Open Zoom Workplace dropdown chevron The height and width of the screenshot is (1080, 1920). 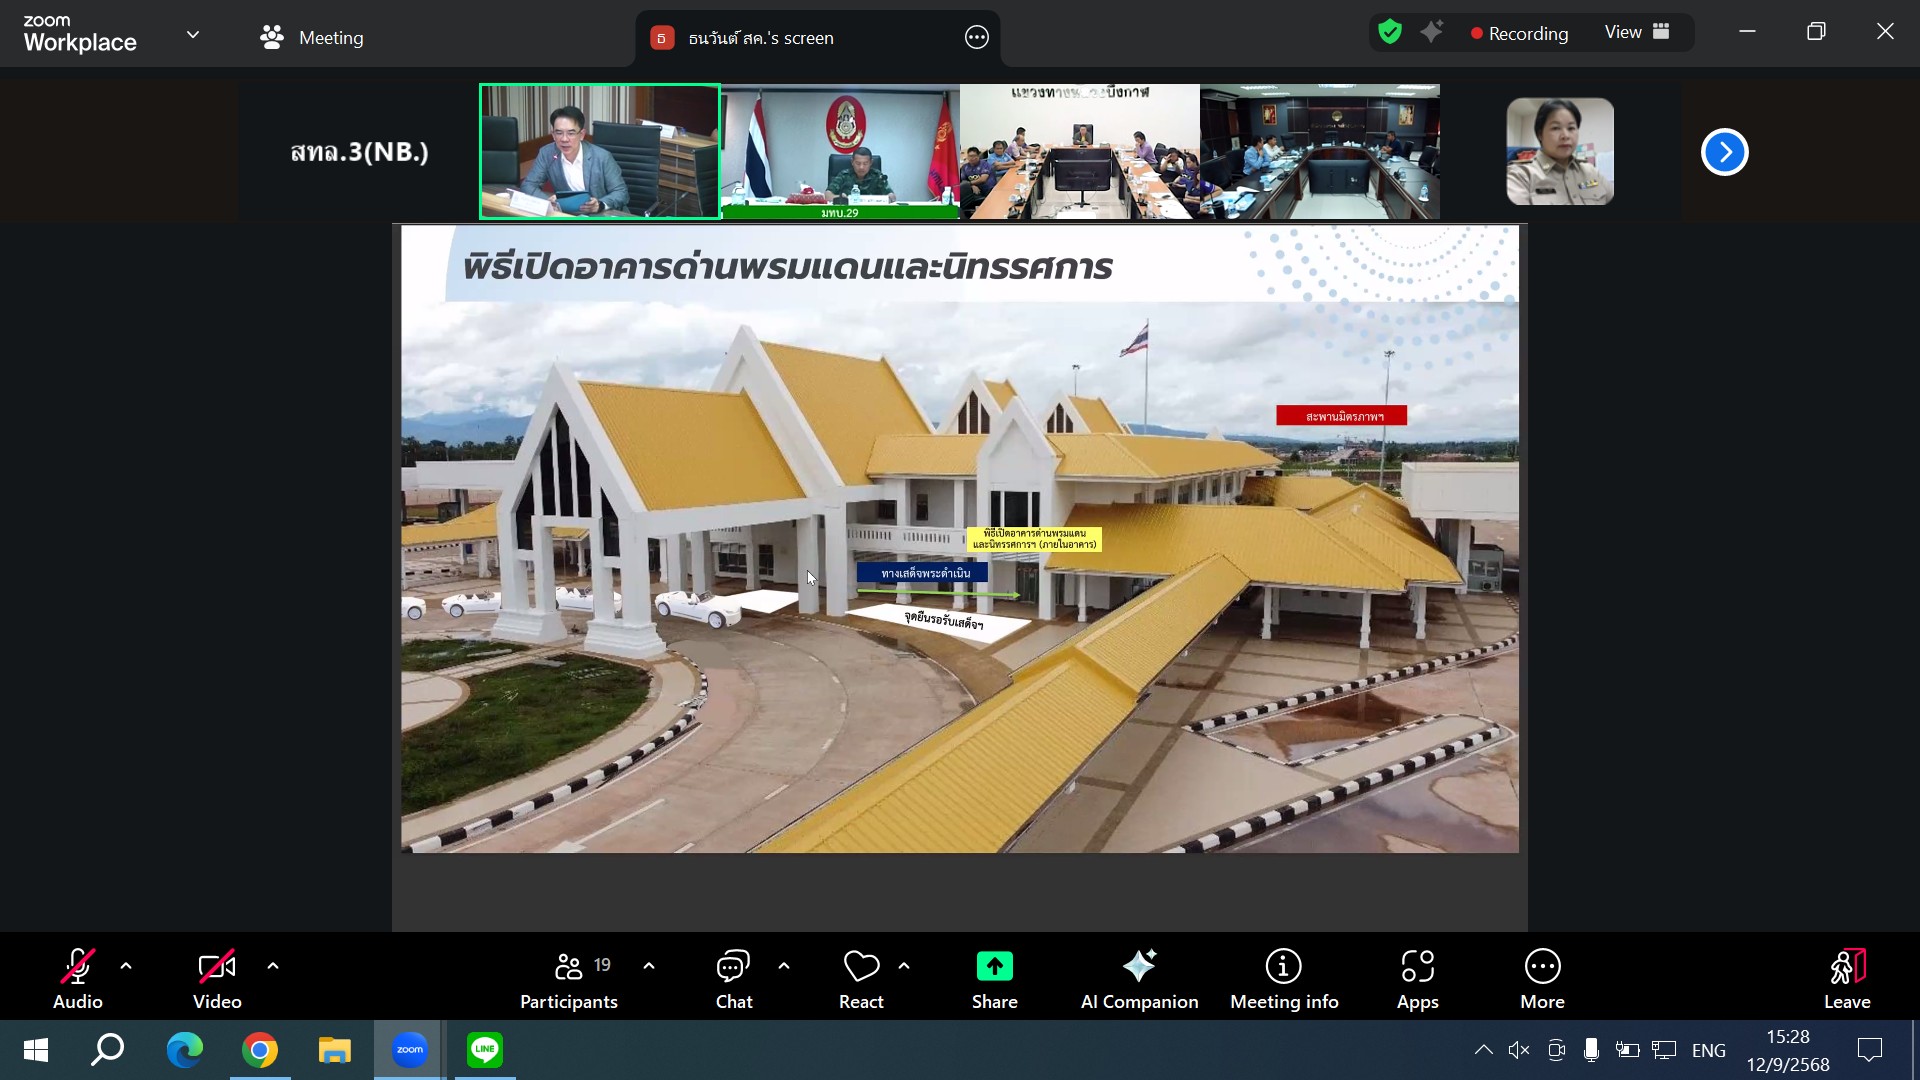click(x=193, y=35)
